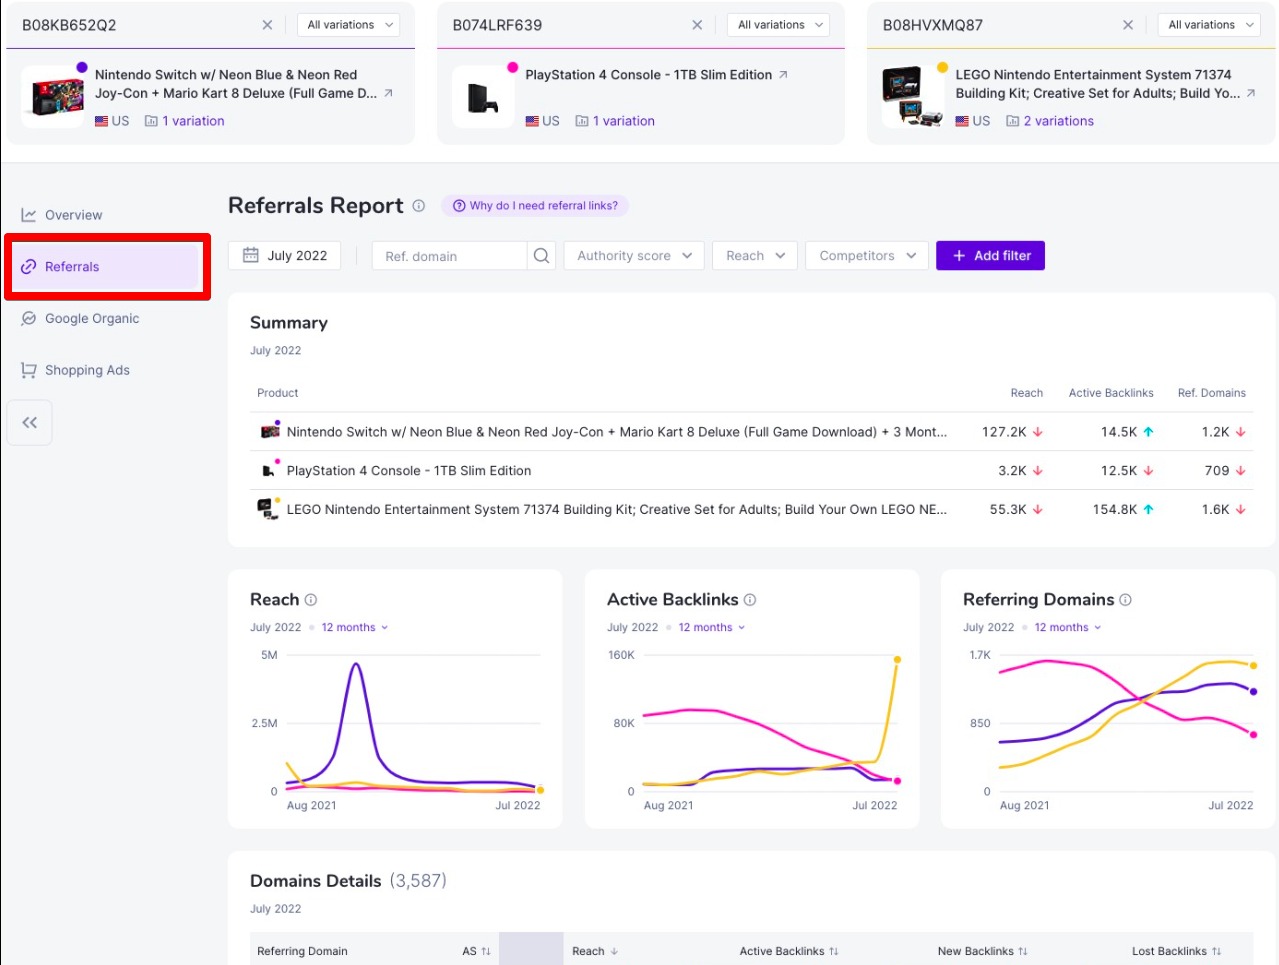Focus the Ref. domain search field
The image size is (1279, 965).
[x=450, y=256]
